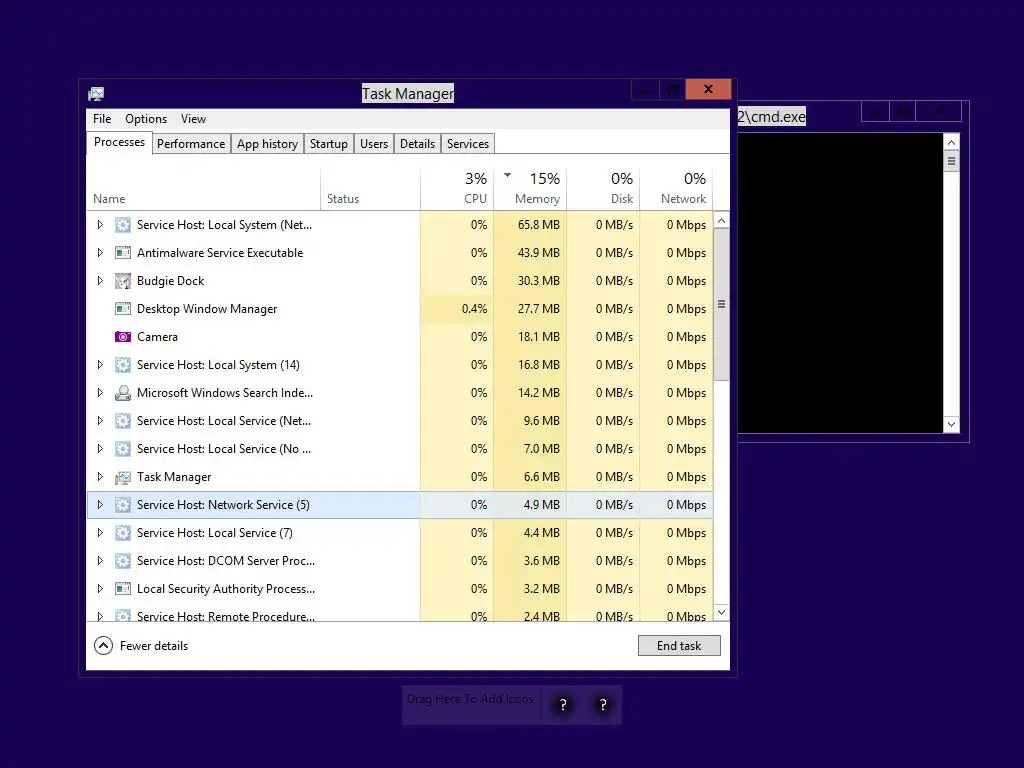
Task: Click the cmd.exe window scroll up arrow
Action: tap(952, 142)
